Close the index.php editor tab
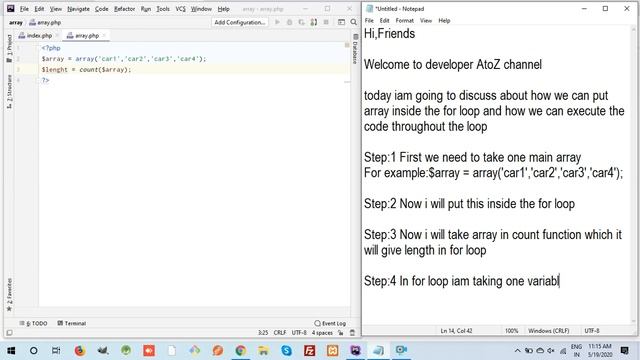 [57, 36]
